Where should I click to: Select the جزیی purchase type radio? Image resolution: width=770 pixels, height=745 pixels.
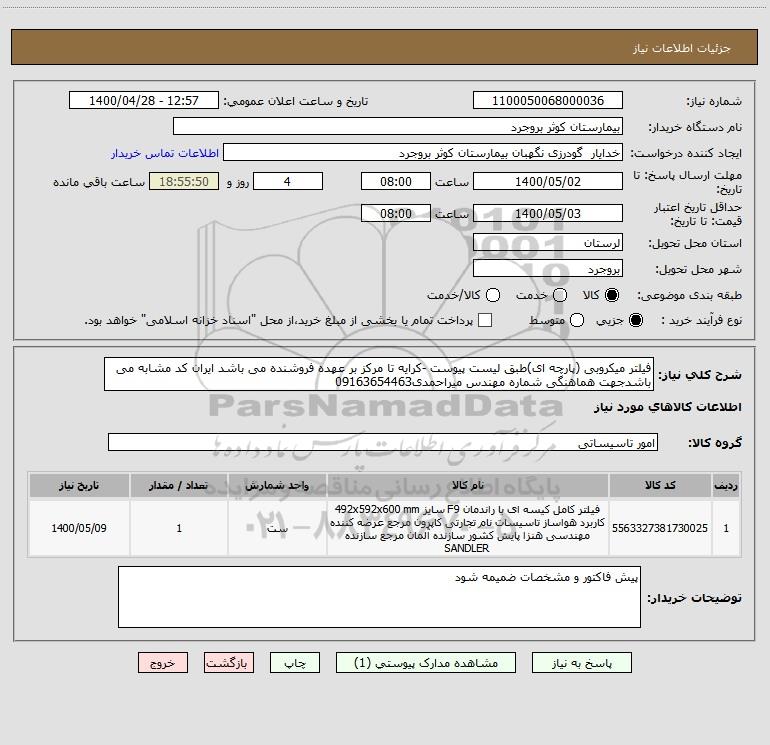pyautogui.click(x=636, y=320)
